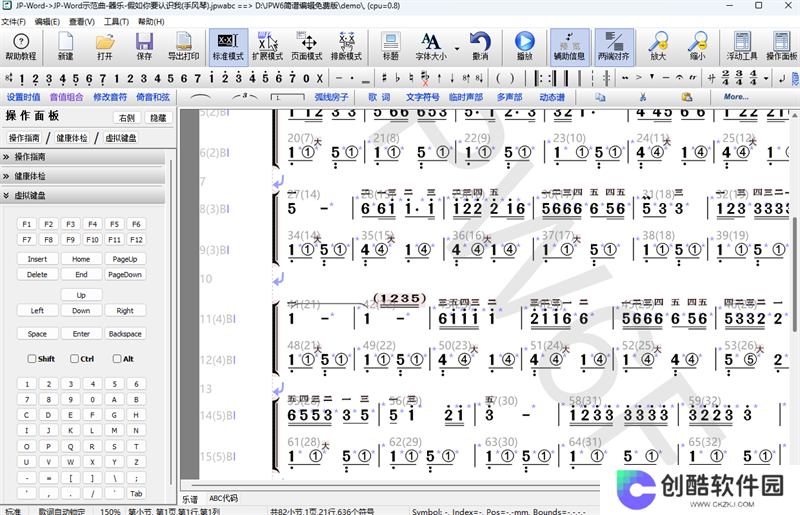Undo with the 撤消 icon

480,46
